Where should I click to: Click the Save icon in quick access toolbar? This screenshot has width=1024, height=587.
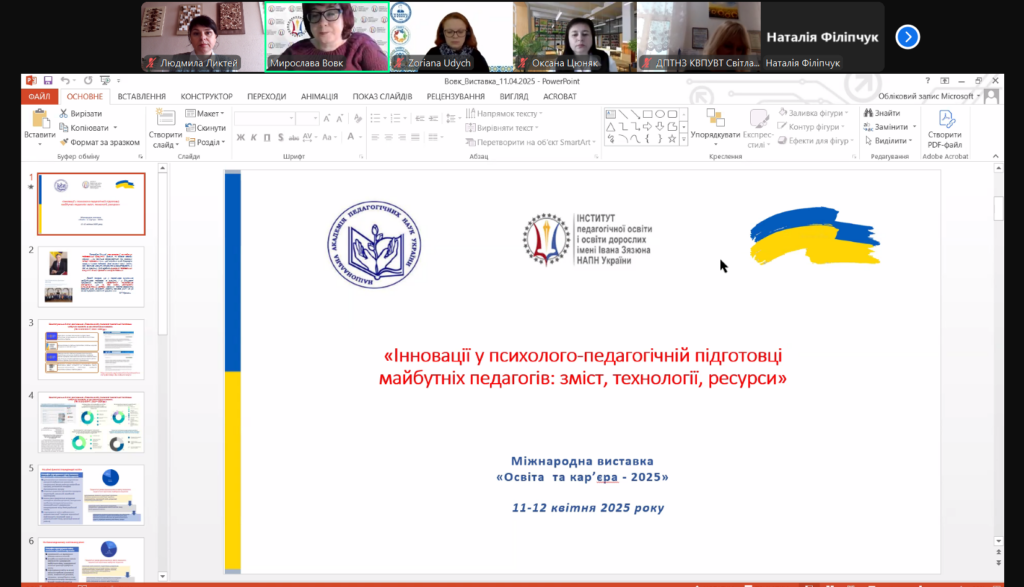click(47, 80)
